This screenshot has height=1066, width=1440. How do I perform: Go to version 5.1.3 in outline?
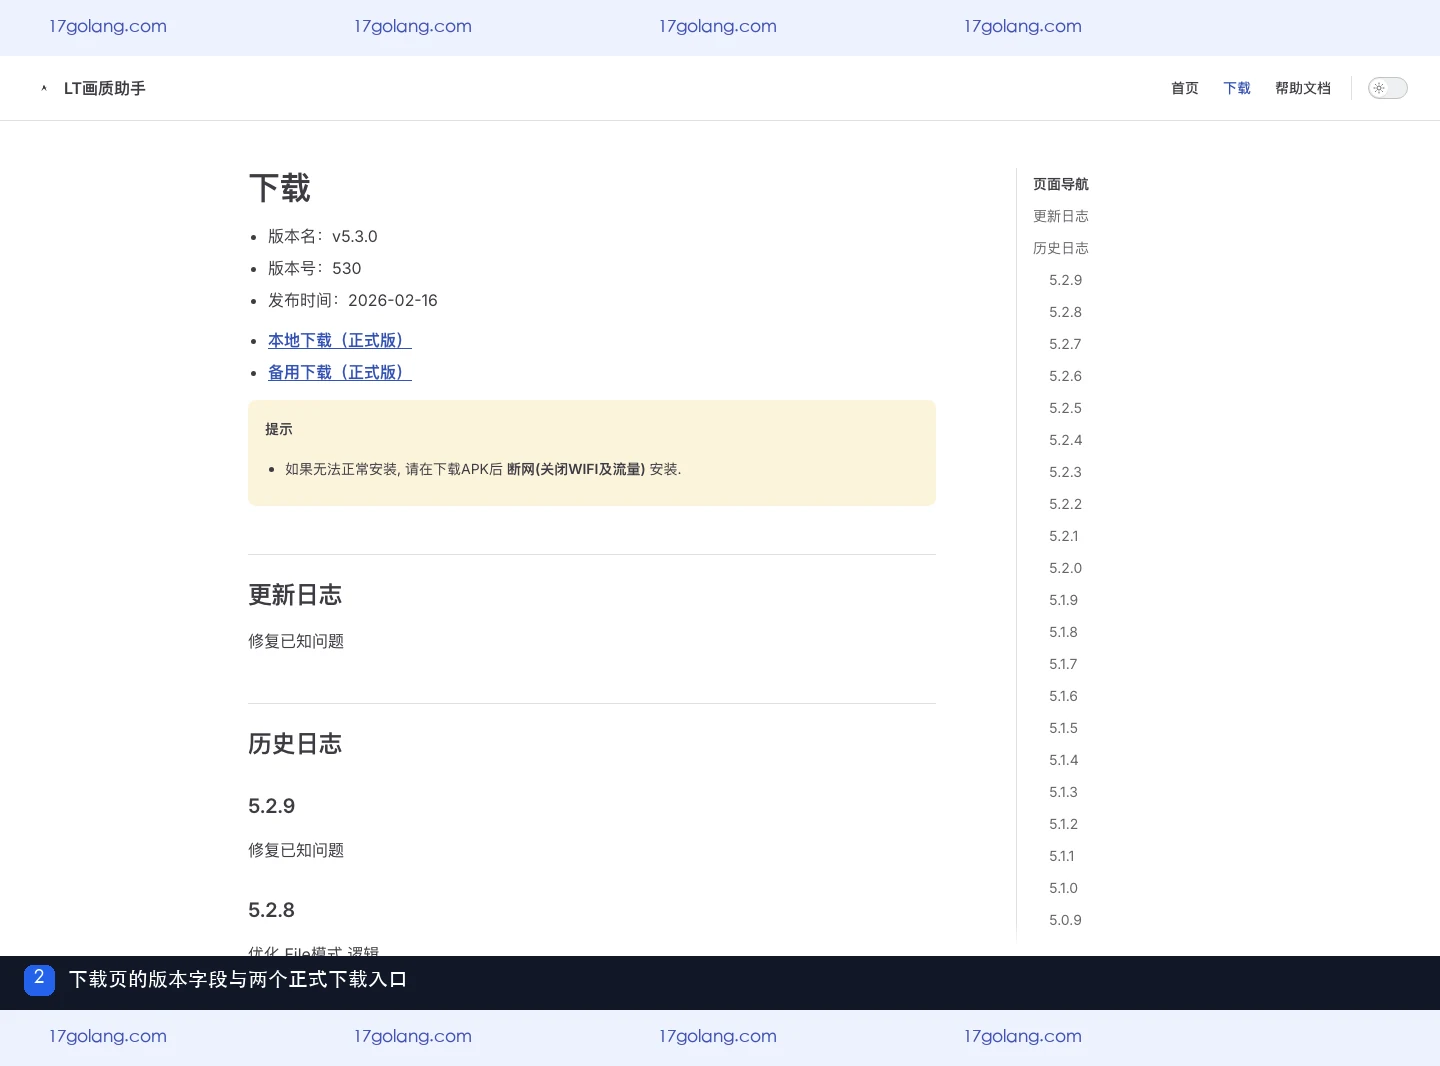click(x=1063, y=792)
